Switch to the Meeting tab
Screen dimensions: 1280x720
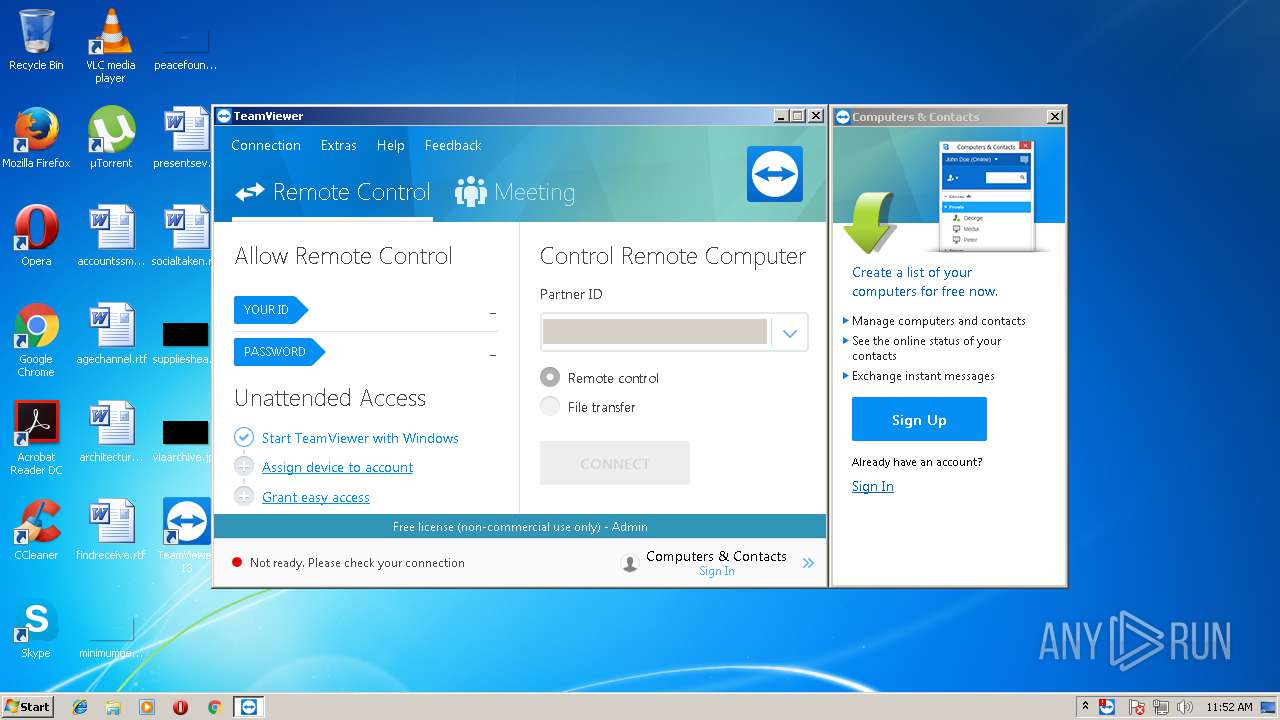(x=515, y=192)
